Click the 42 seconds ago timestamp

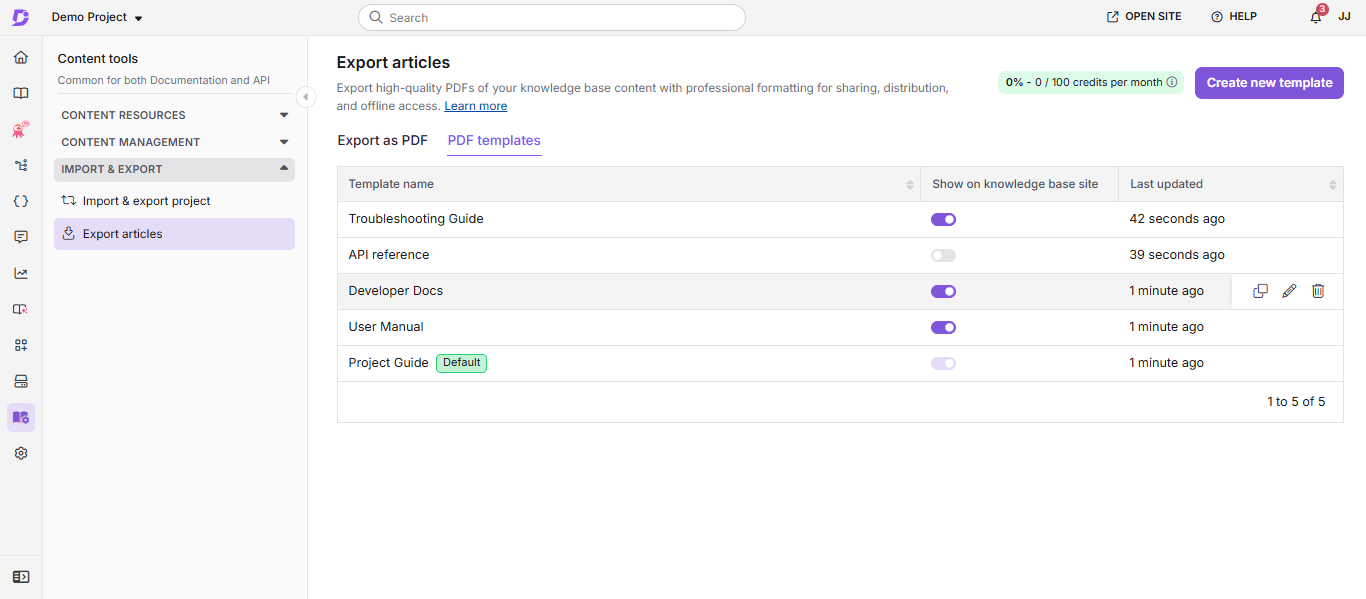pyautogui.click(x=1177, y=219)
